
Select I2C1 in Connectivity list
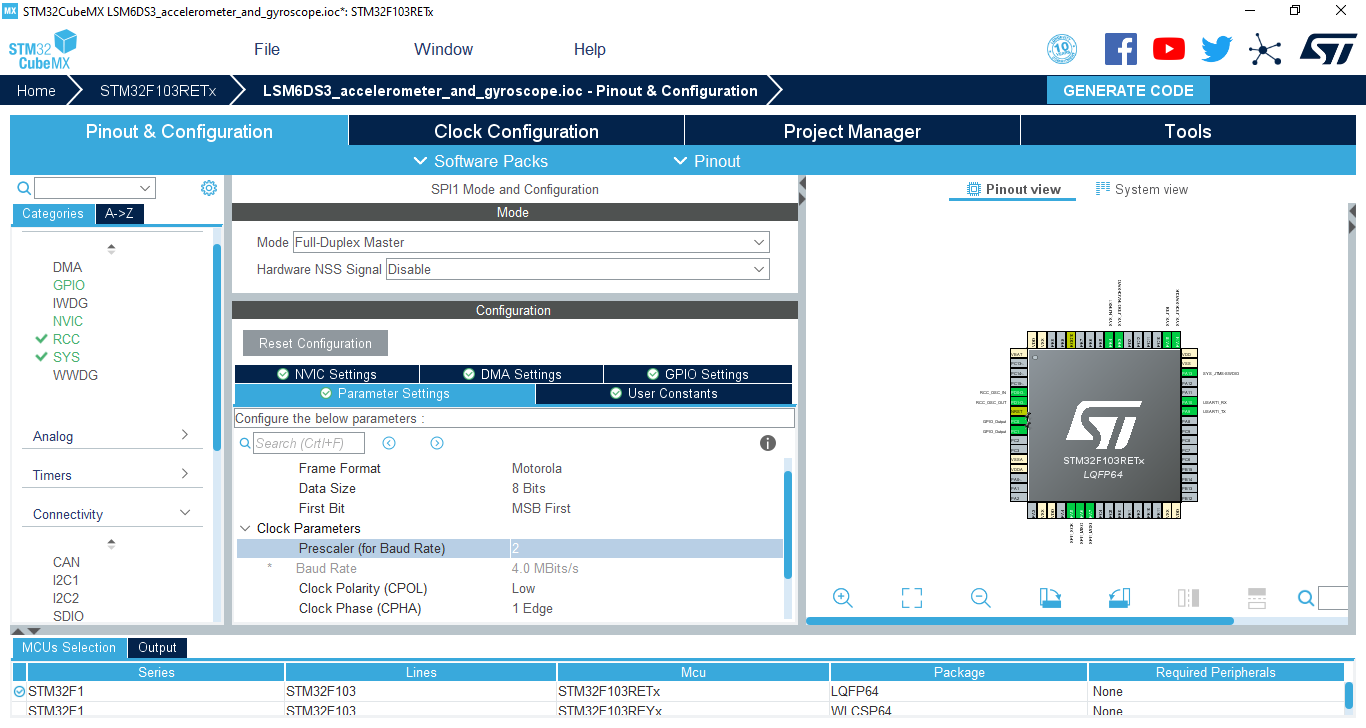(66, 580)
